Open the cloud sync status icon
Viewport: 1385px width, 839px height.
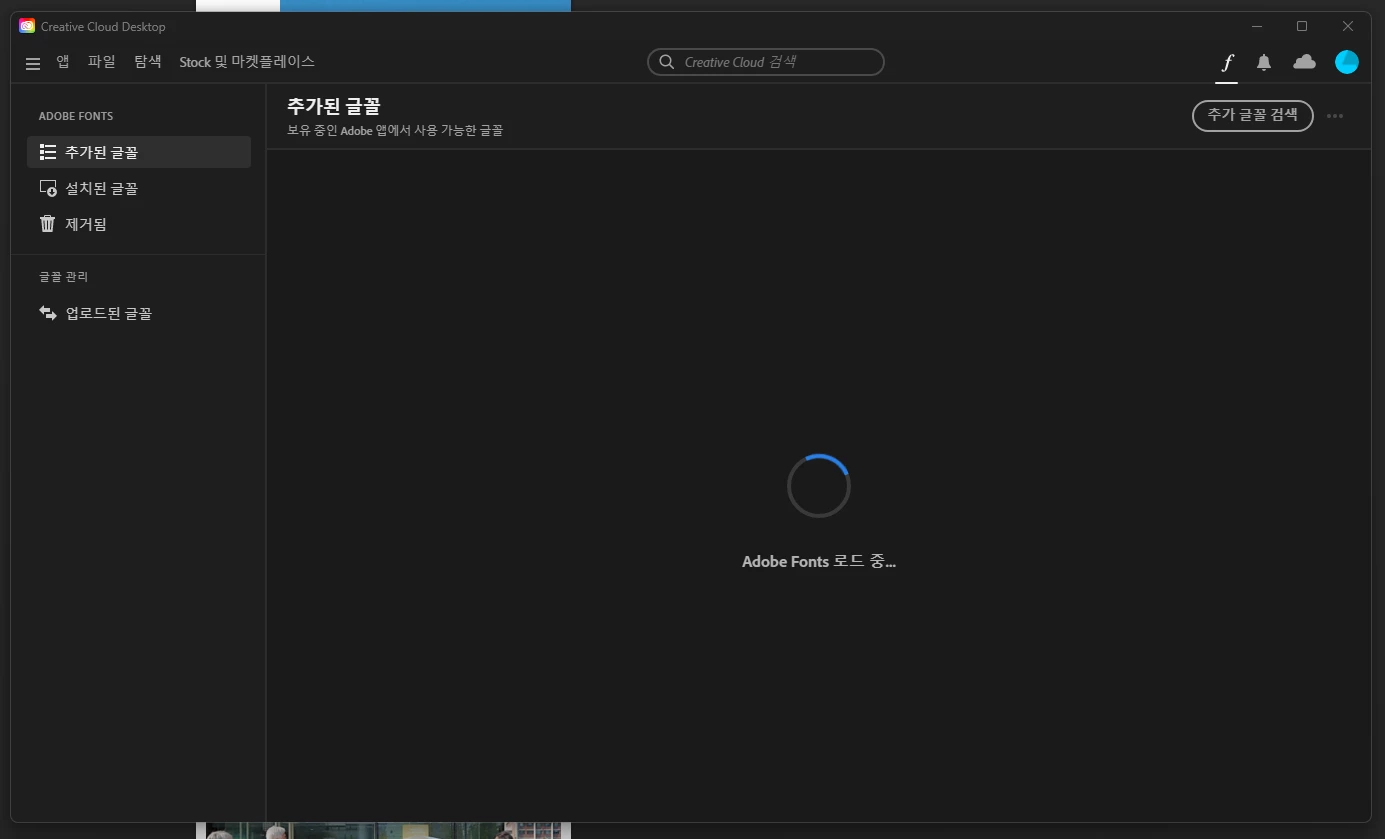point(1304,62)
